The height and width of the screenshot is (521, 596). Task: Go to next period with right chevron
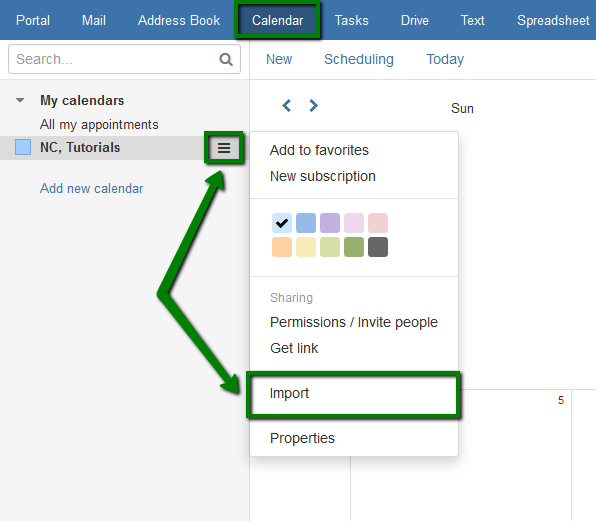click(x=313, y=105)
